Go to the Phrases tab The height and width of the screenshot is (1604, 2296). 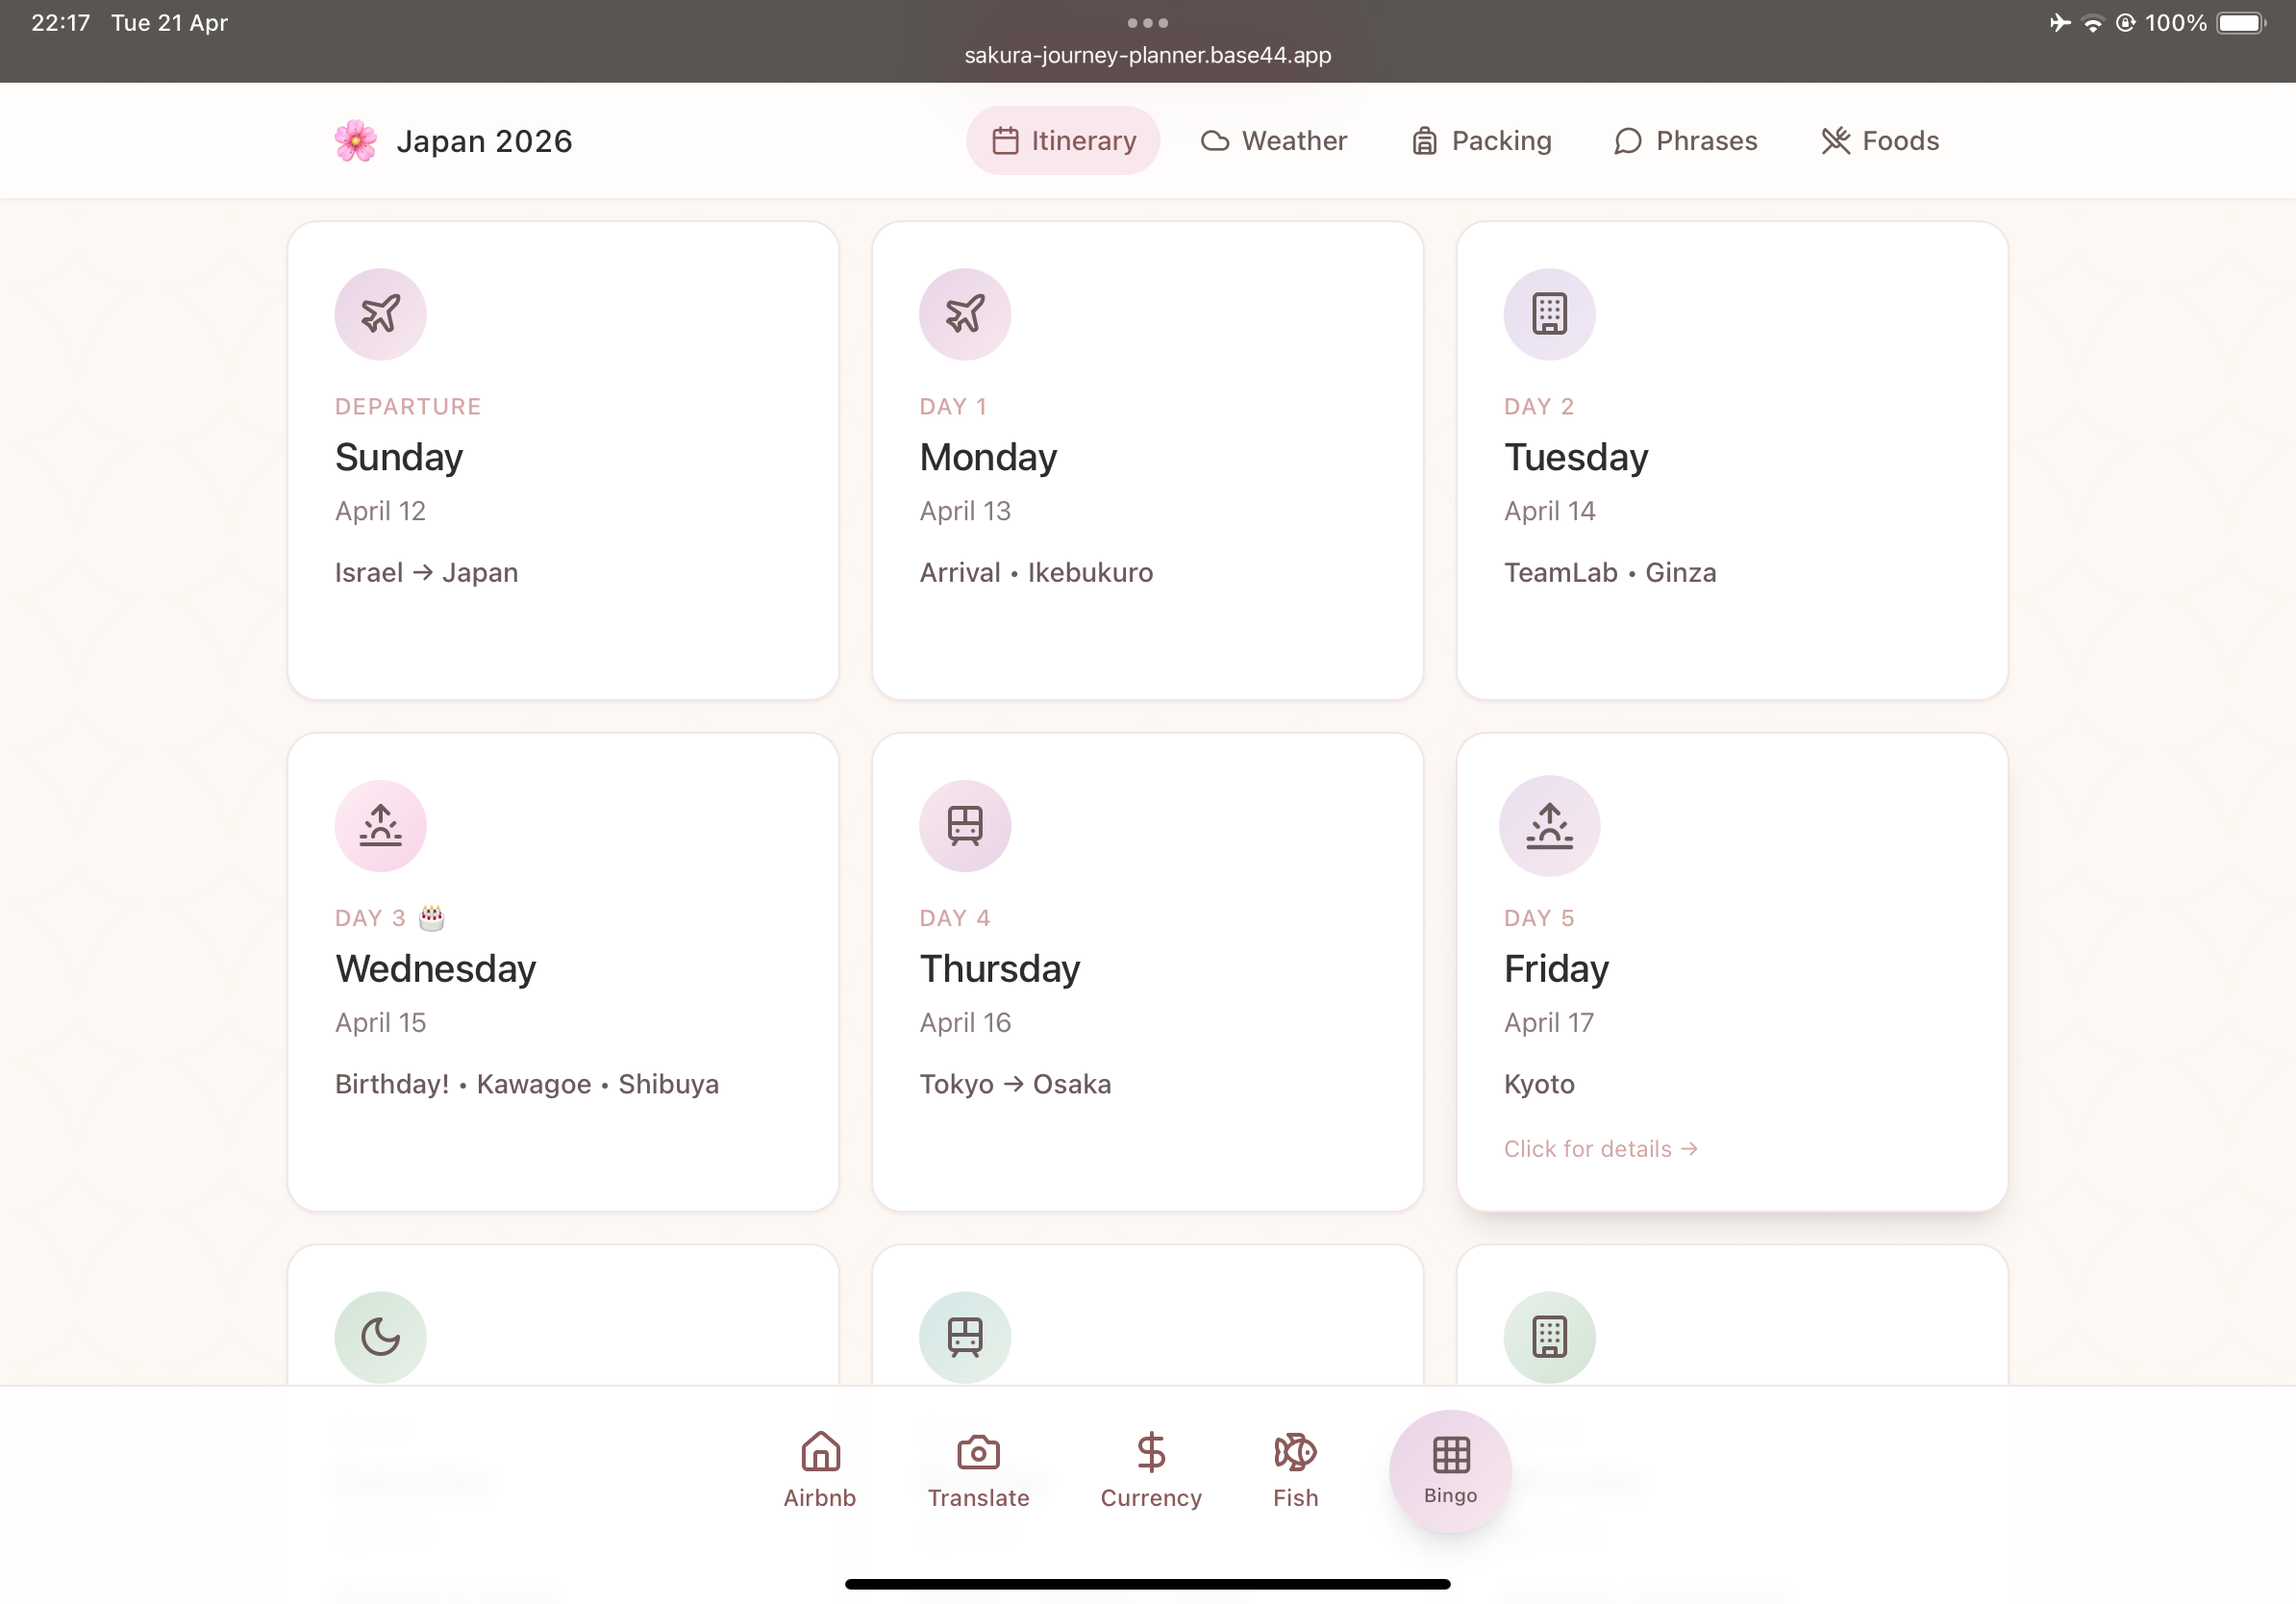(1685, 141)
